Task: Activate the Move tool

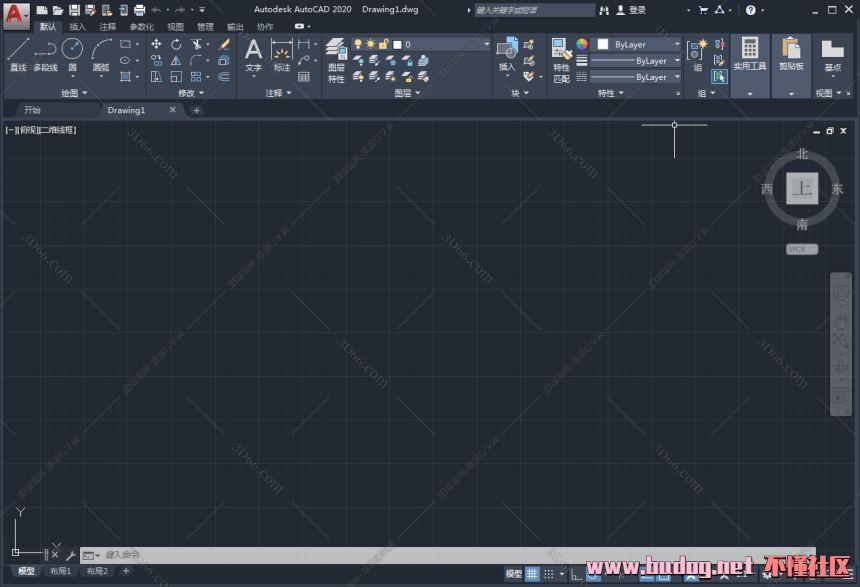Action: click(x=156, y=44)
